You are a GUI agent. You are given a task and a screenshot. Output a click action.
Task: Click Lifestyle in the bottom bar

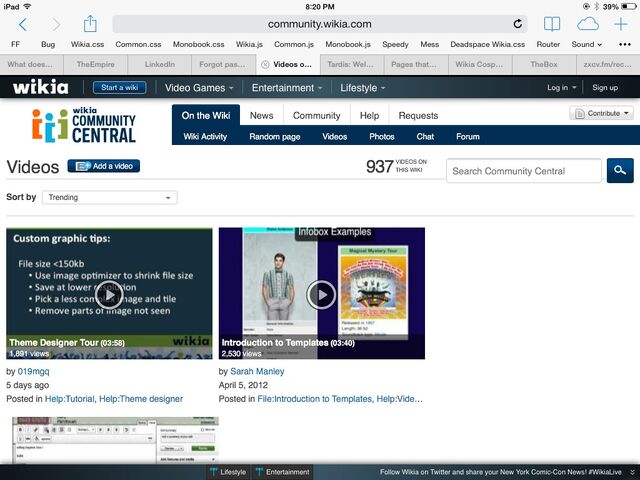[228, 472]
